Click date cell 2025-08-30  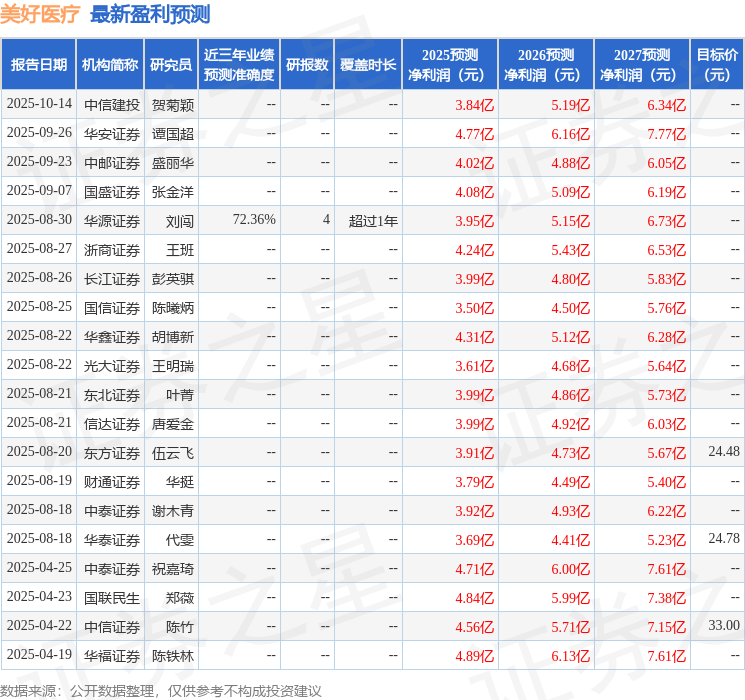(x=39, y=220)
